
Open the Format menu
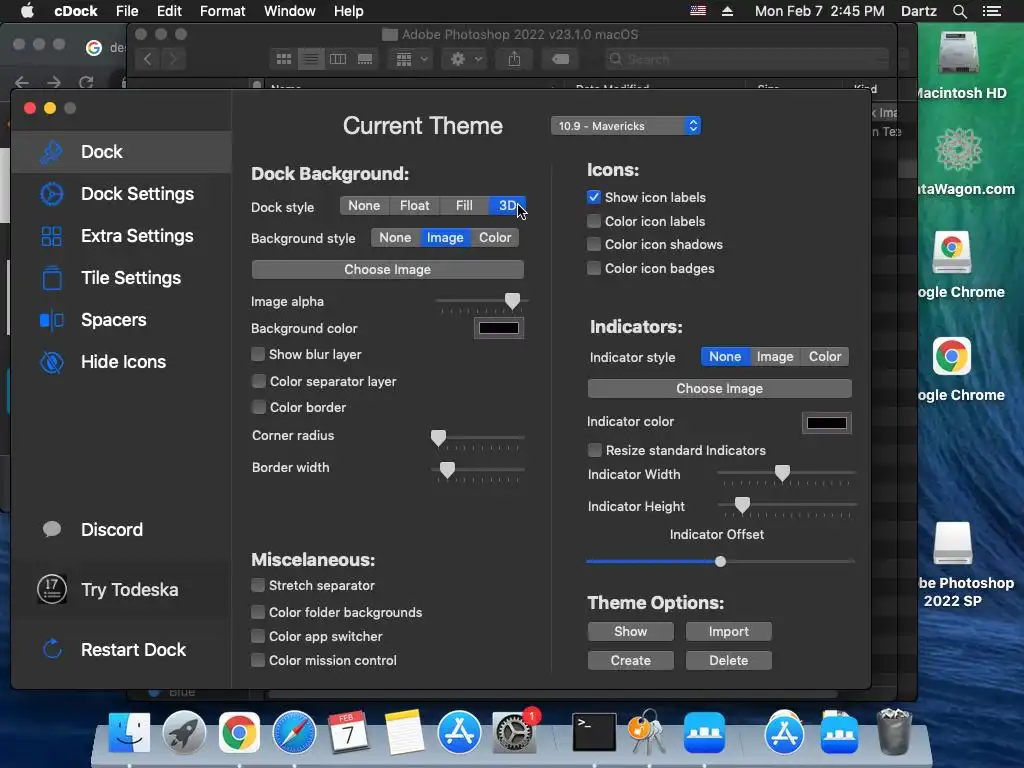click(x=222, y=11)
